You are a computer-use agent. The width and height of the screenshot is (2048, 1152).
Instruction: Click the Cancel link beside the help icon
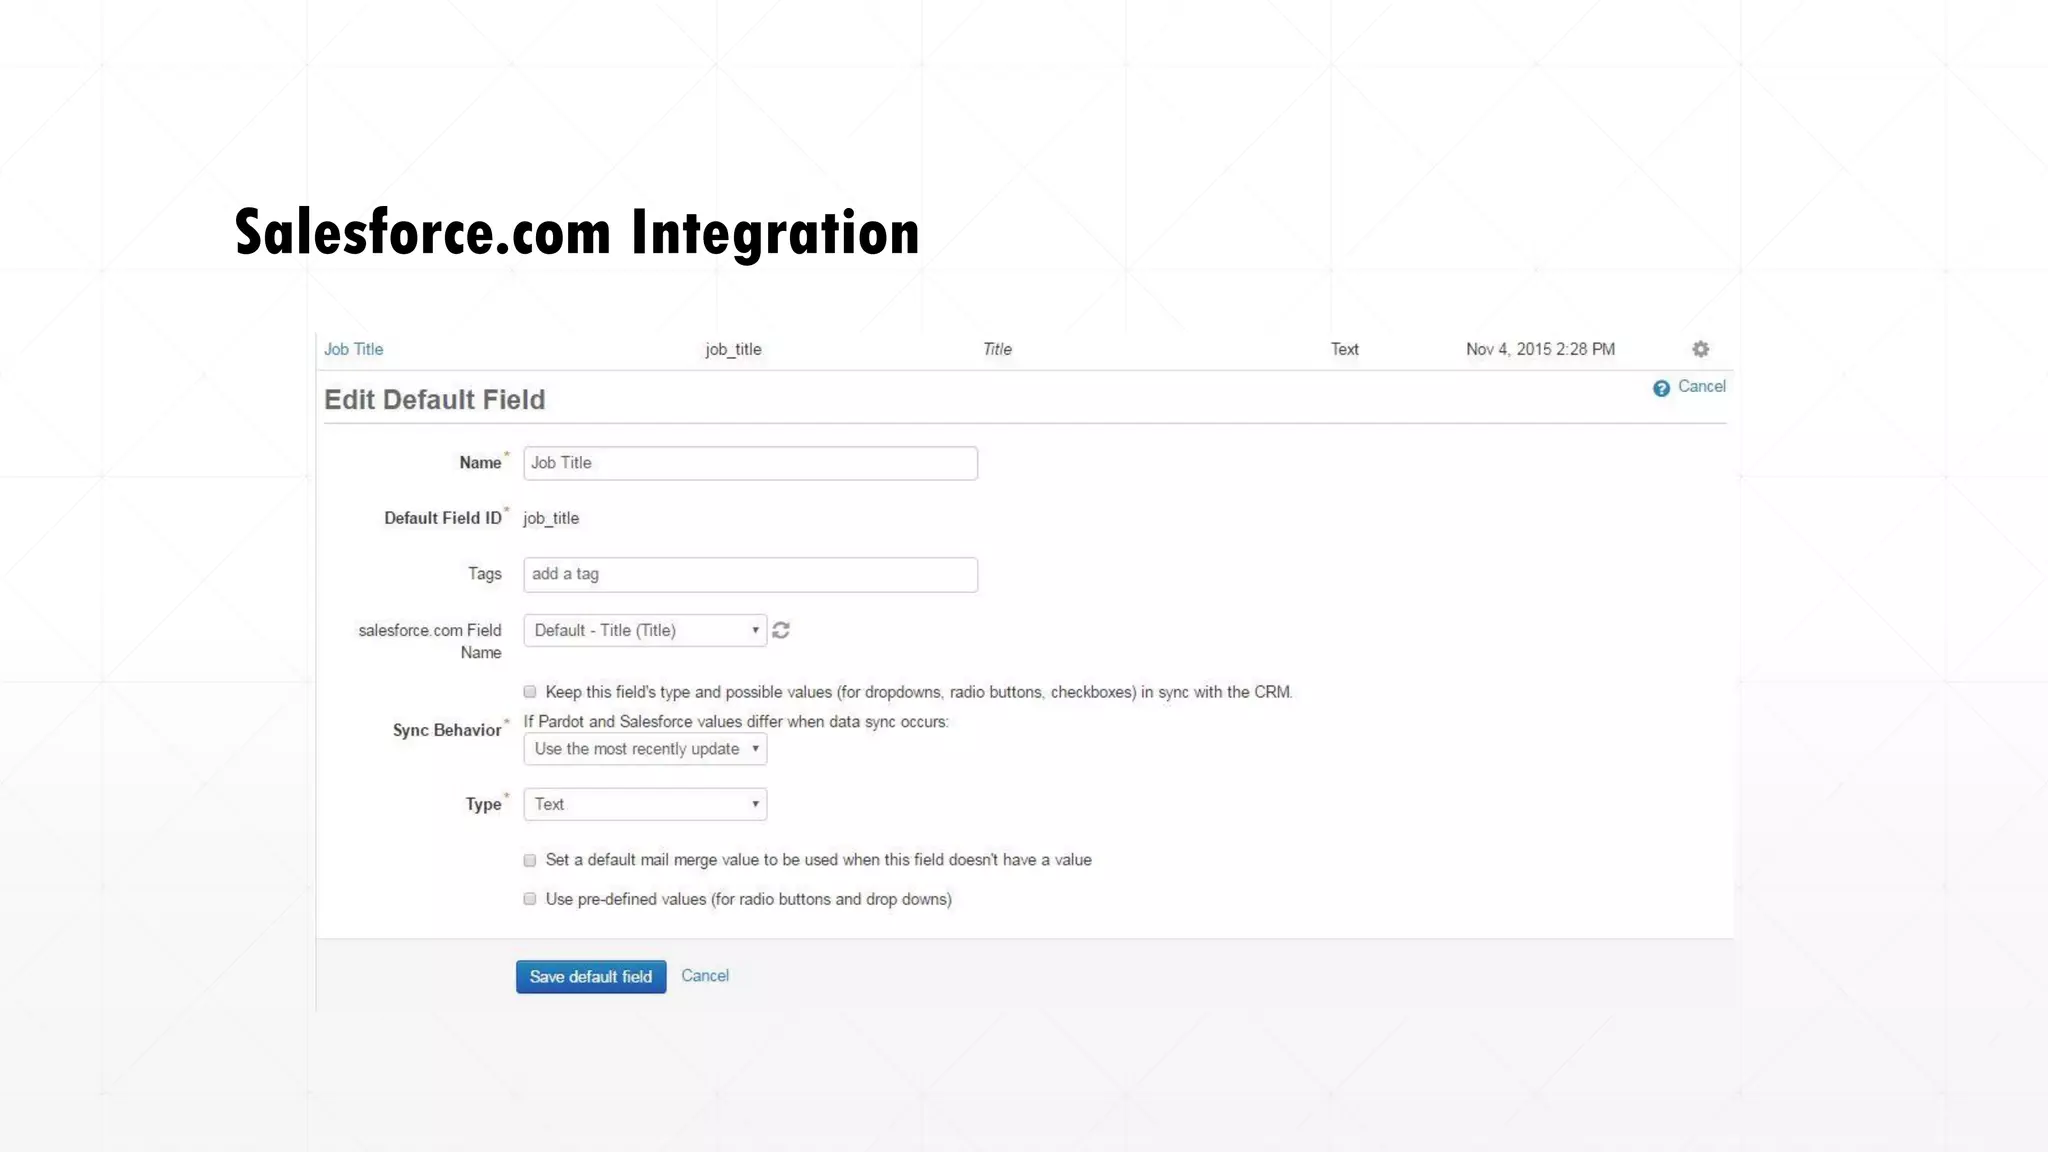tap(1702, 387)
